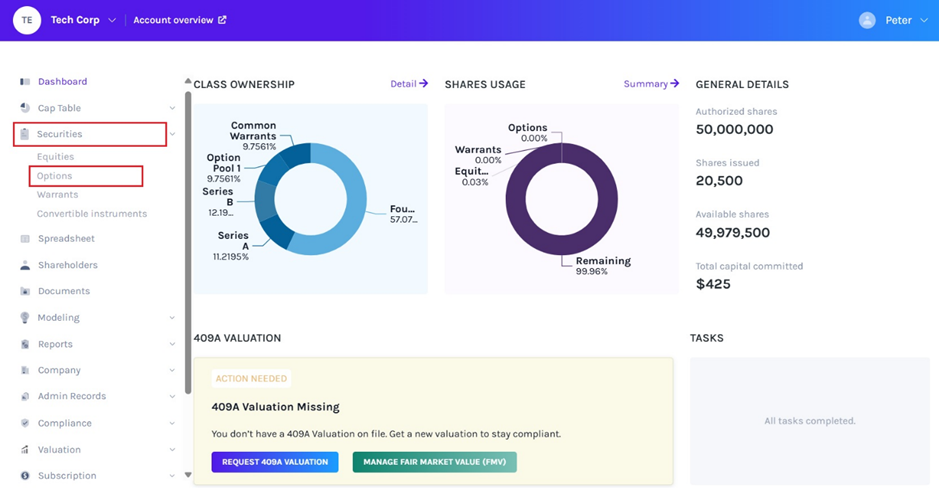939x494 pixels.
Task: Click the Modeling lightbulb icon
Action: tap(25, 318)
